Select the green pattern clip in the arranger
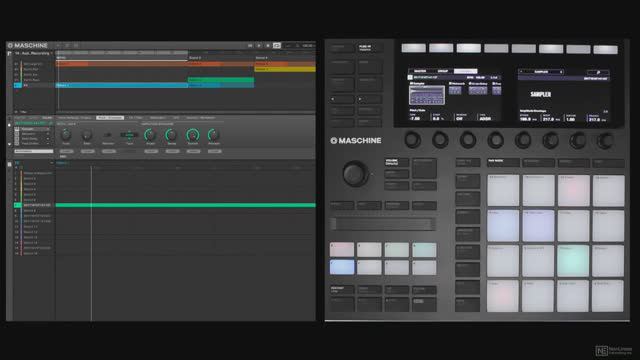The image size is (640, 360). point(221,80)
